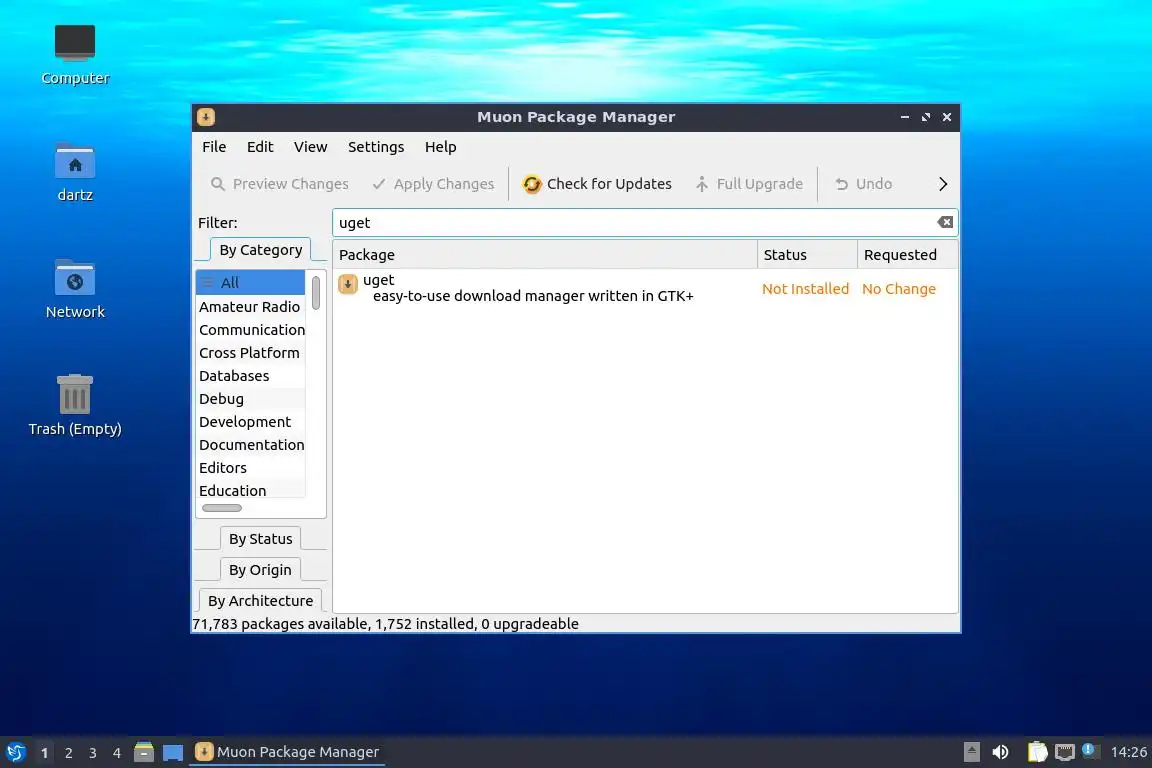The height and width of the screenshot is (768, 1152).
Task: Switch to the By Status tab
Action: (261, 539)
